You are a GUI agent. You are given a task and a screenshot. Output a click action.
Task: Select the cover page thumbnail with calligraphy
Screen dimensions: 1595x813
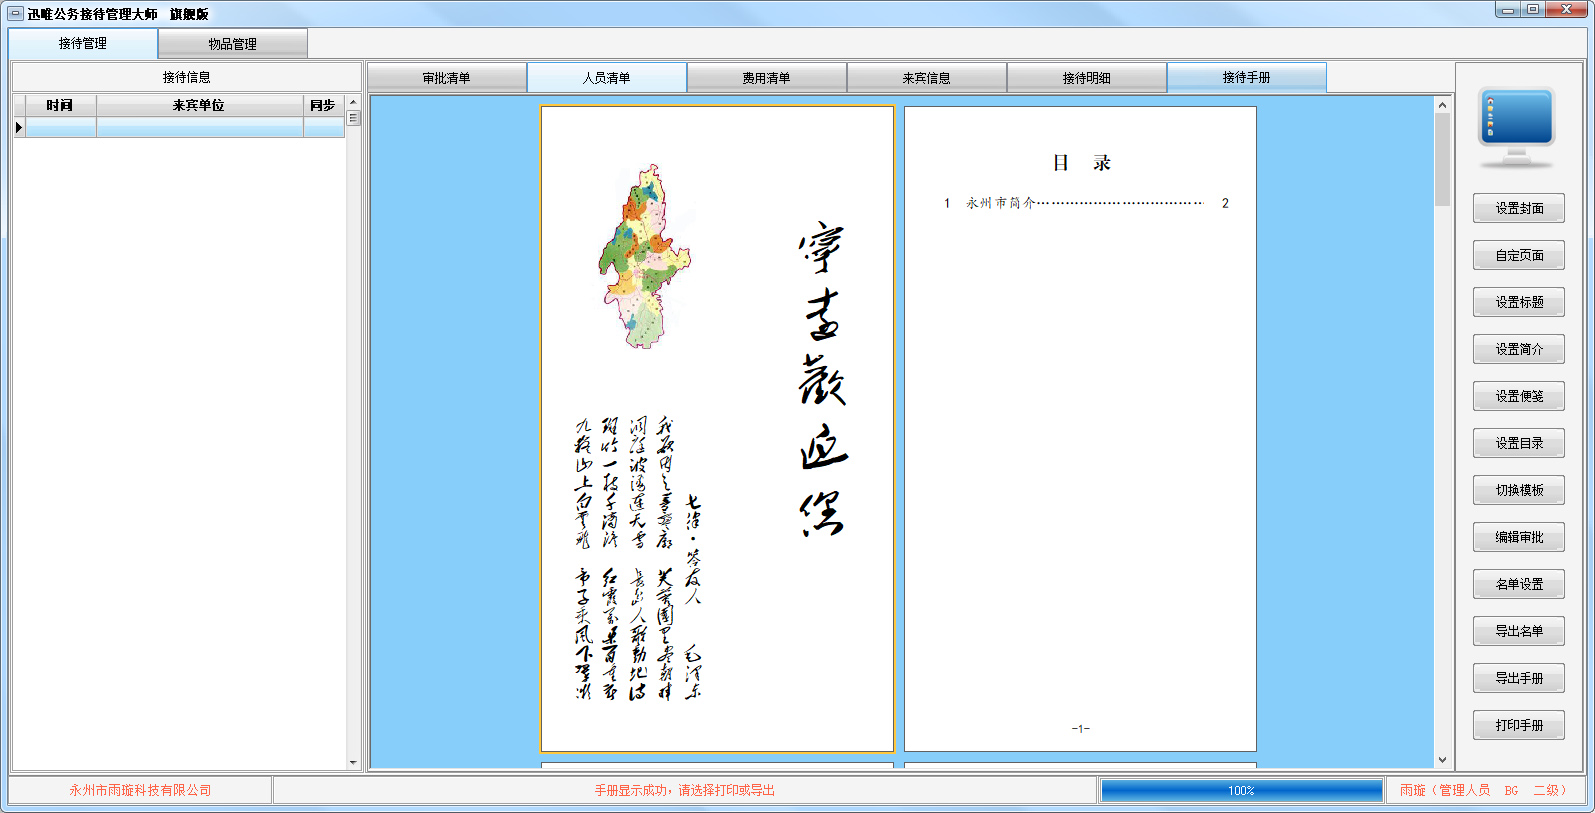click(717, 428)
